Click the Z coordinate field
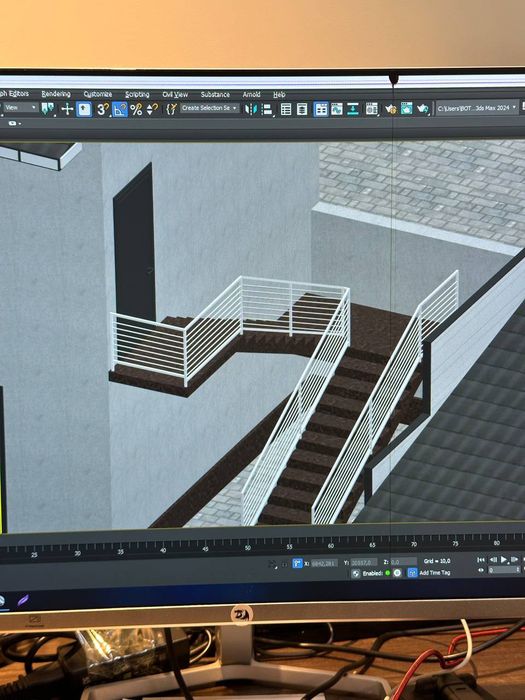This screenshot has height=700, width=525. click(x=404, y=562)
